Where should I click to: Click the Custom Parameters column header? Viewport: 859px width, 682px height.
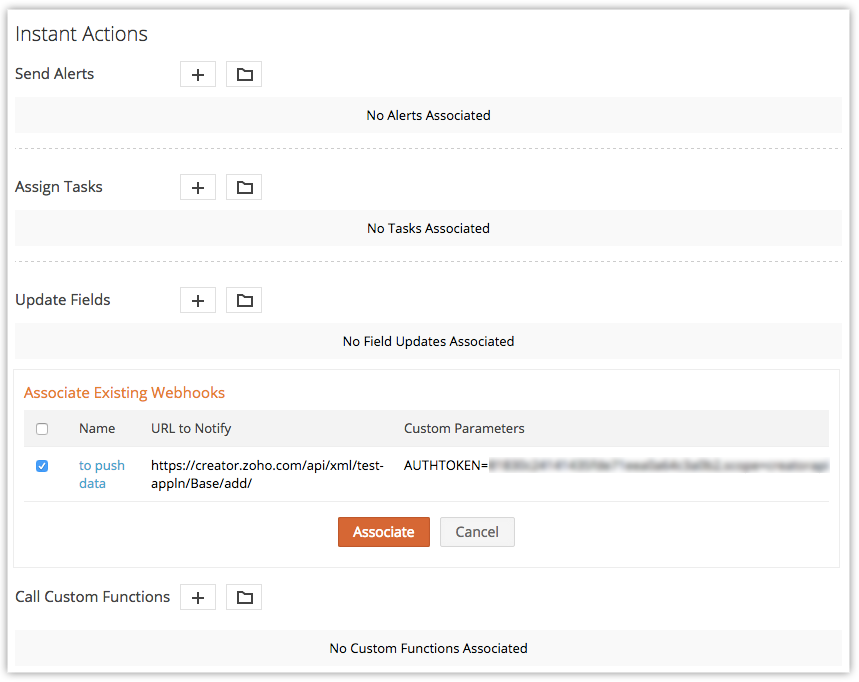464,428
